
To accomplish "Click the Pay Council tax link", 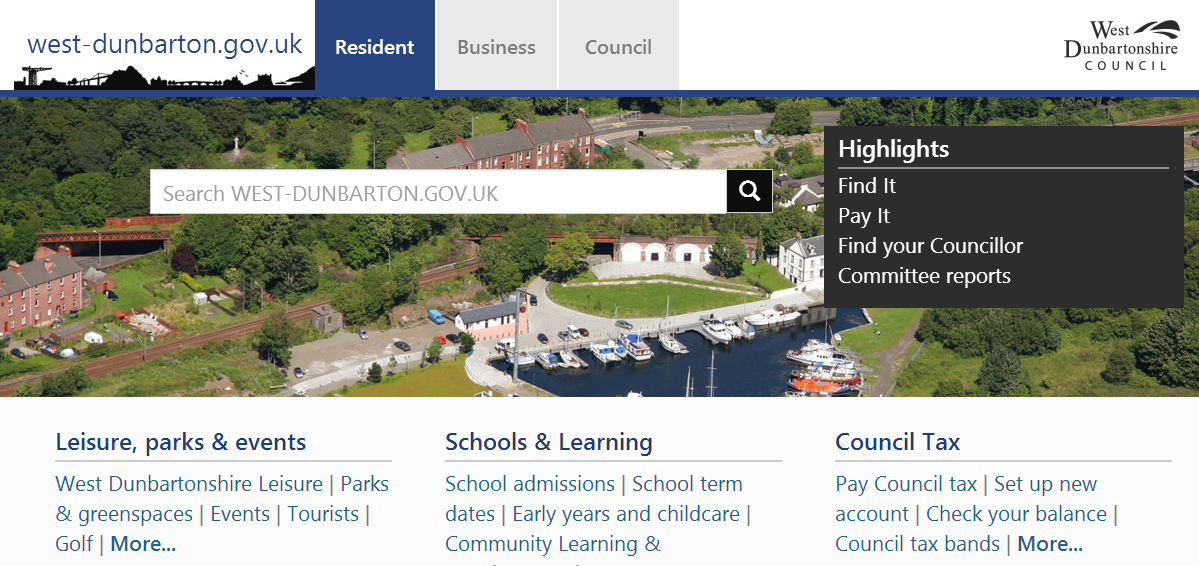I will coord(906,484).
